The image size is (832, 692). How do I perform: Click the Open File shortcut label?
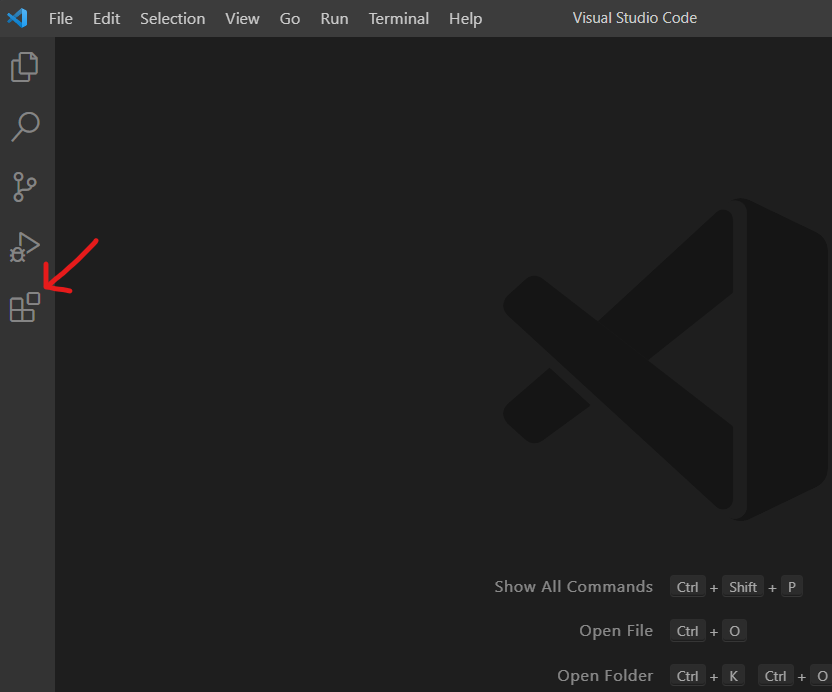click(x=615, y=631)
